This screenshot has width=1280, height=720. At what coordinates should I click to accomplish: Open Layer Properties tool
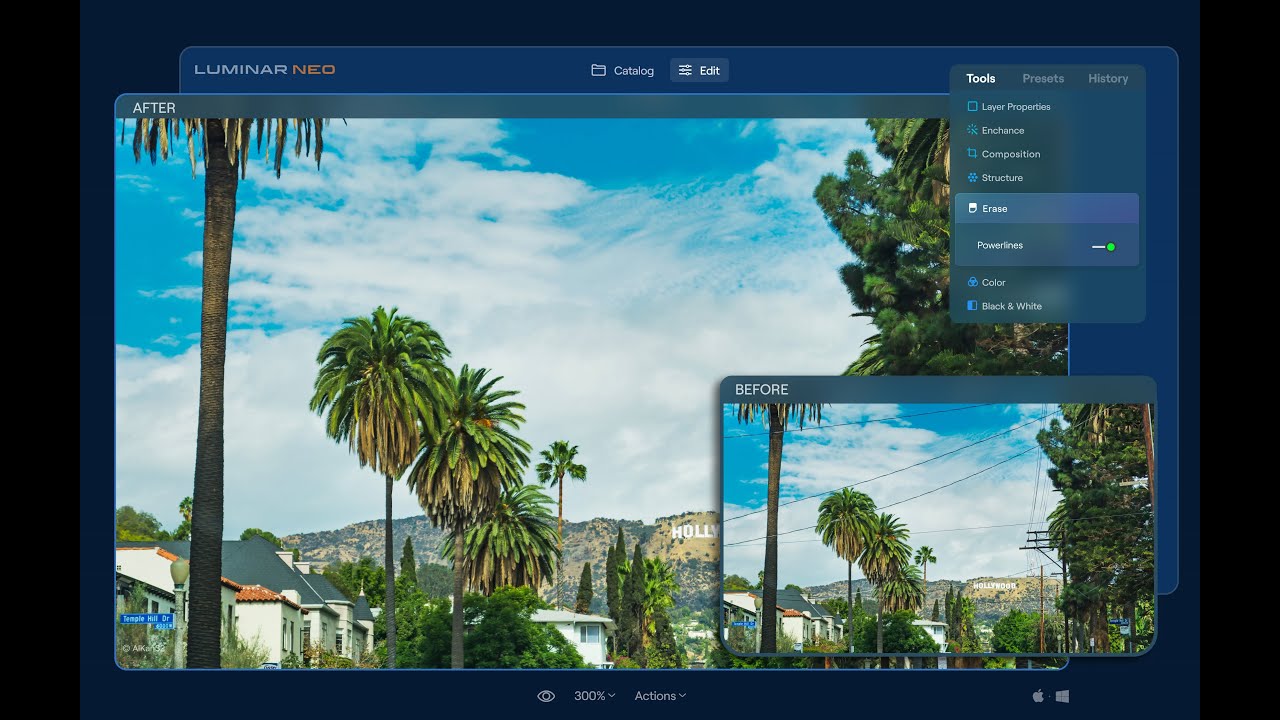[1016, 106]
